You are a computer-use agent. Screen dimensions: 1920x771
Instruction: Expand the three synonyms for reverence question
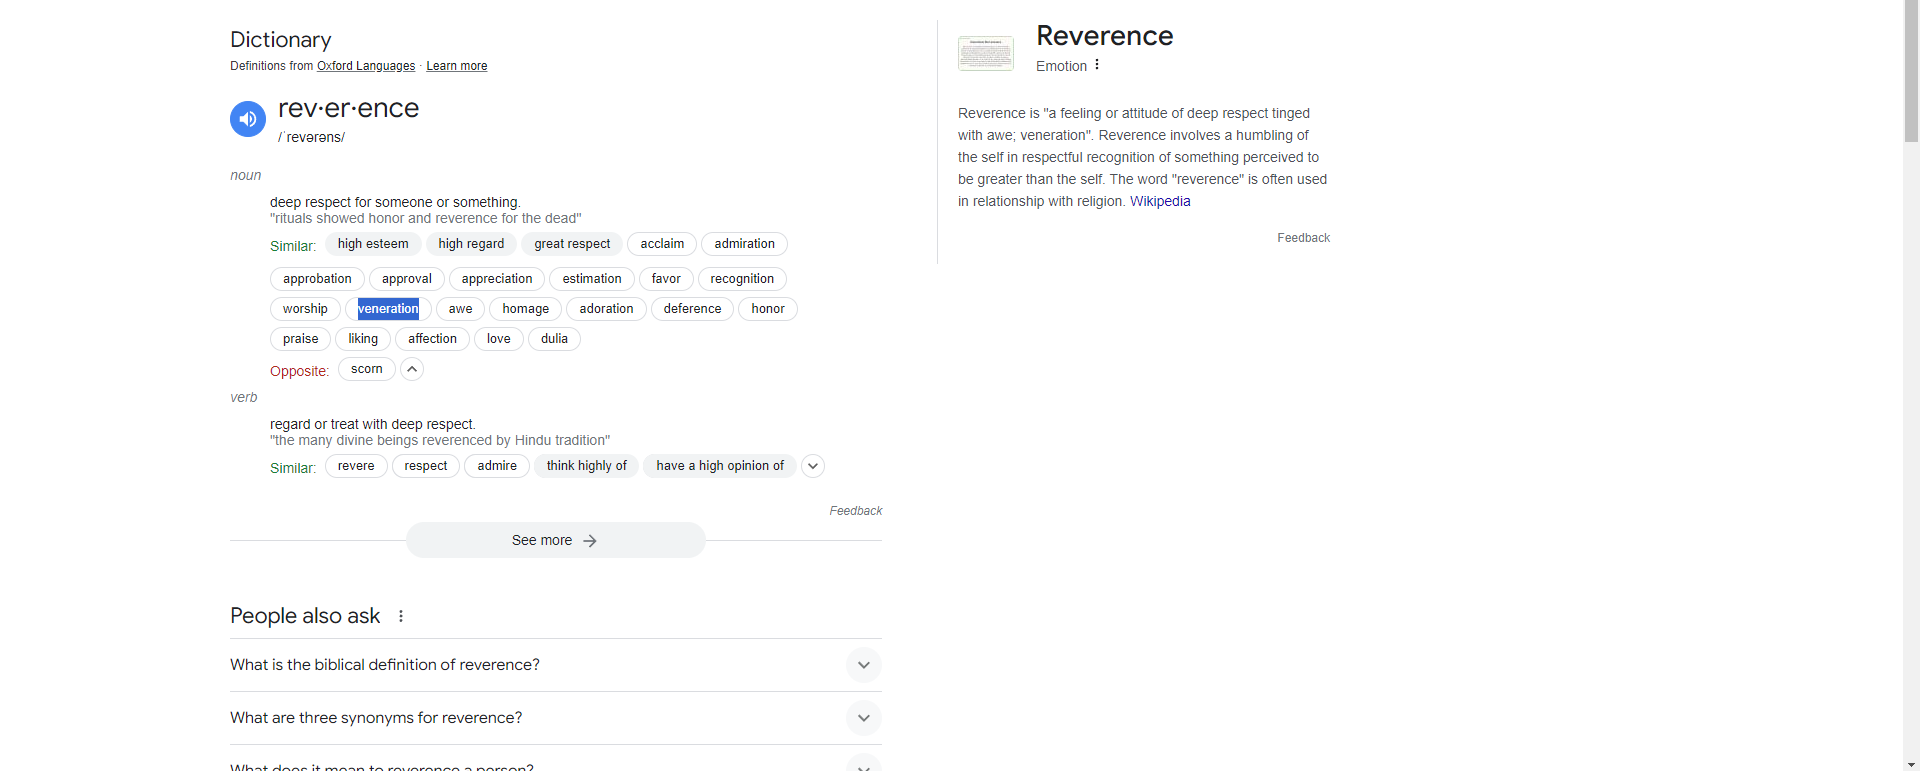[863, 718]
